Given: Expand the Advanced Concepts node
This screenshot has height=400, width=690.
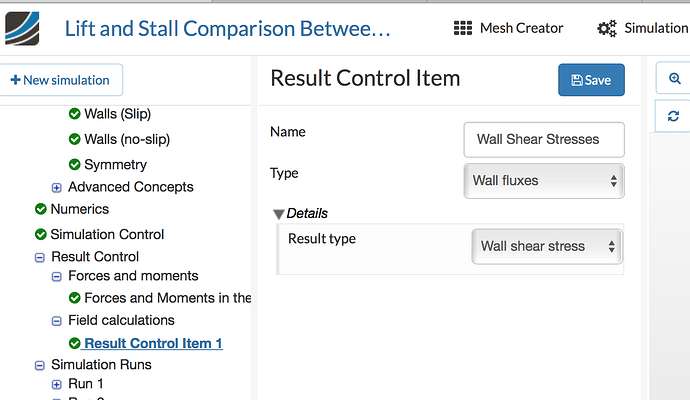Looking at the screenshot, I should tap(57, 187).
